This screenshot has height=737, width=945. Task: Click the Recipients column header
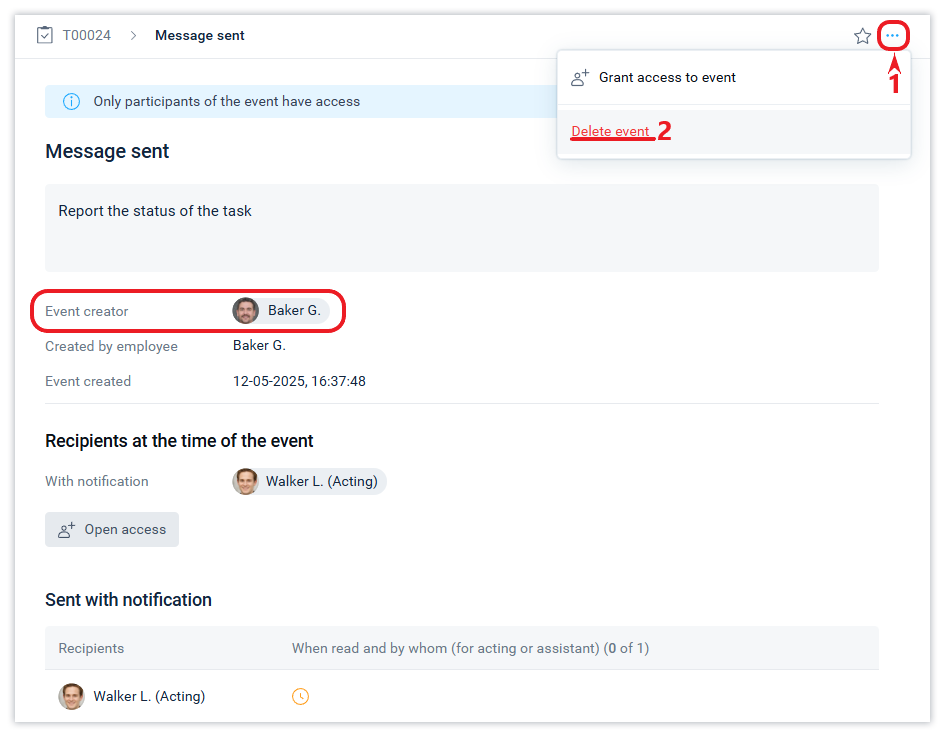tap(91, 648)
